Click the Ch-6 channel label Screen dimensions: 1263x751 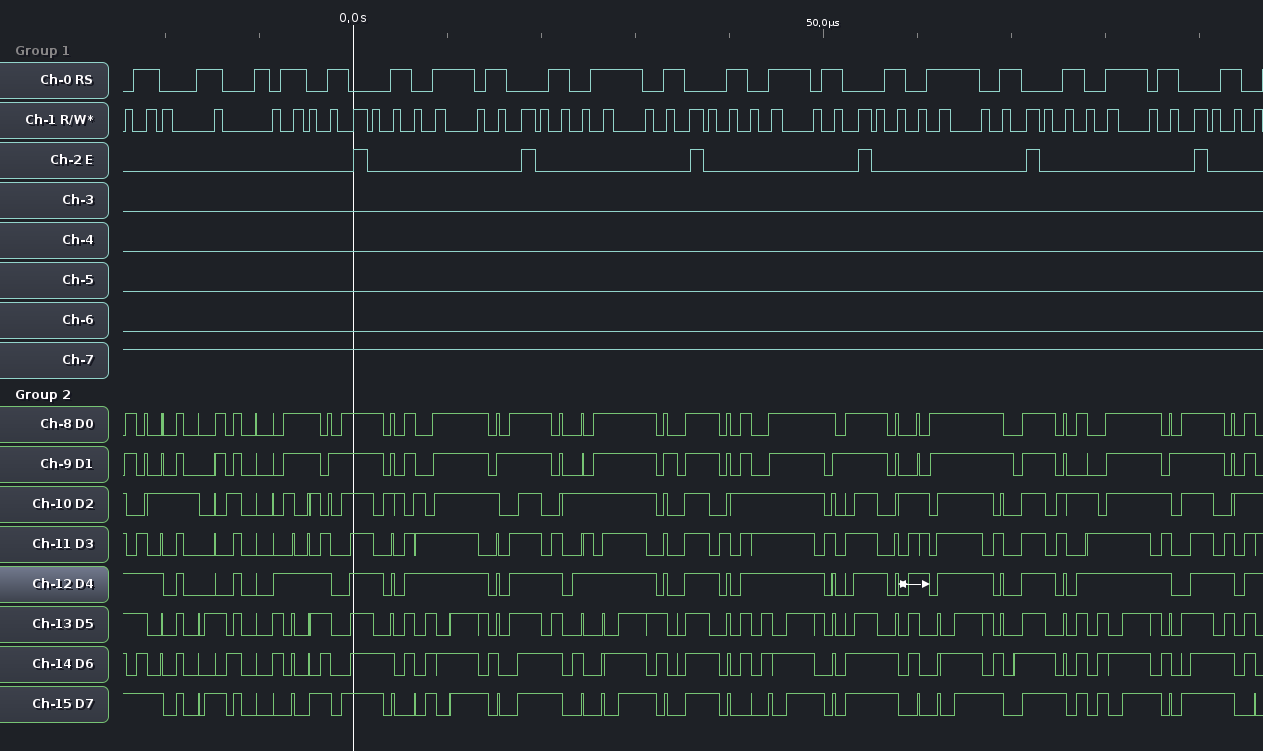coord(55,320)
